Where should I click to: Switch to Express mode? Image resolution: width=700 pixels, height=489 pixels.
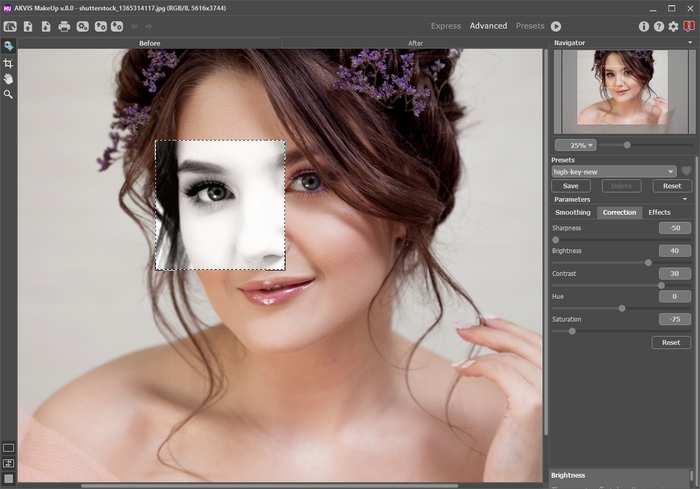click(446, 26)
